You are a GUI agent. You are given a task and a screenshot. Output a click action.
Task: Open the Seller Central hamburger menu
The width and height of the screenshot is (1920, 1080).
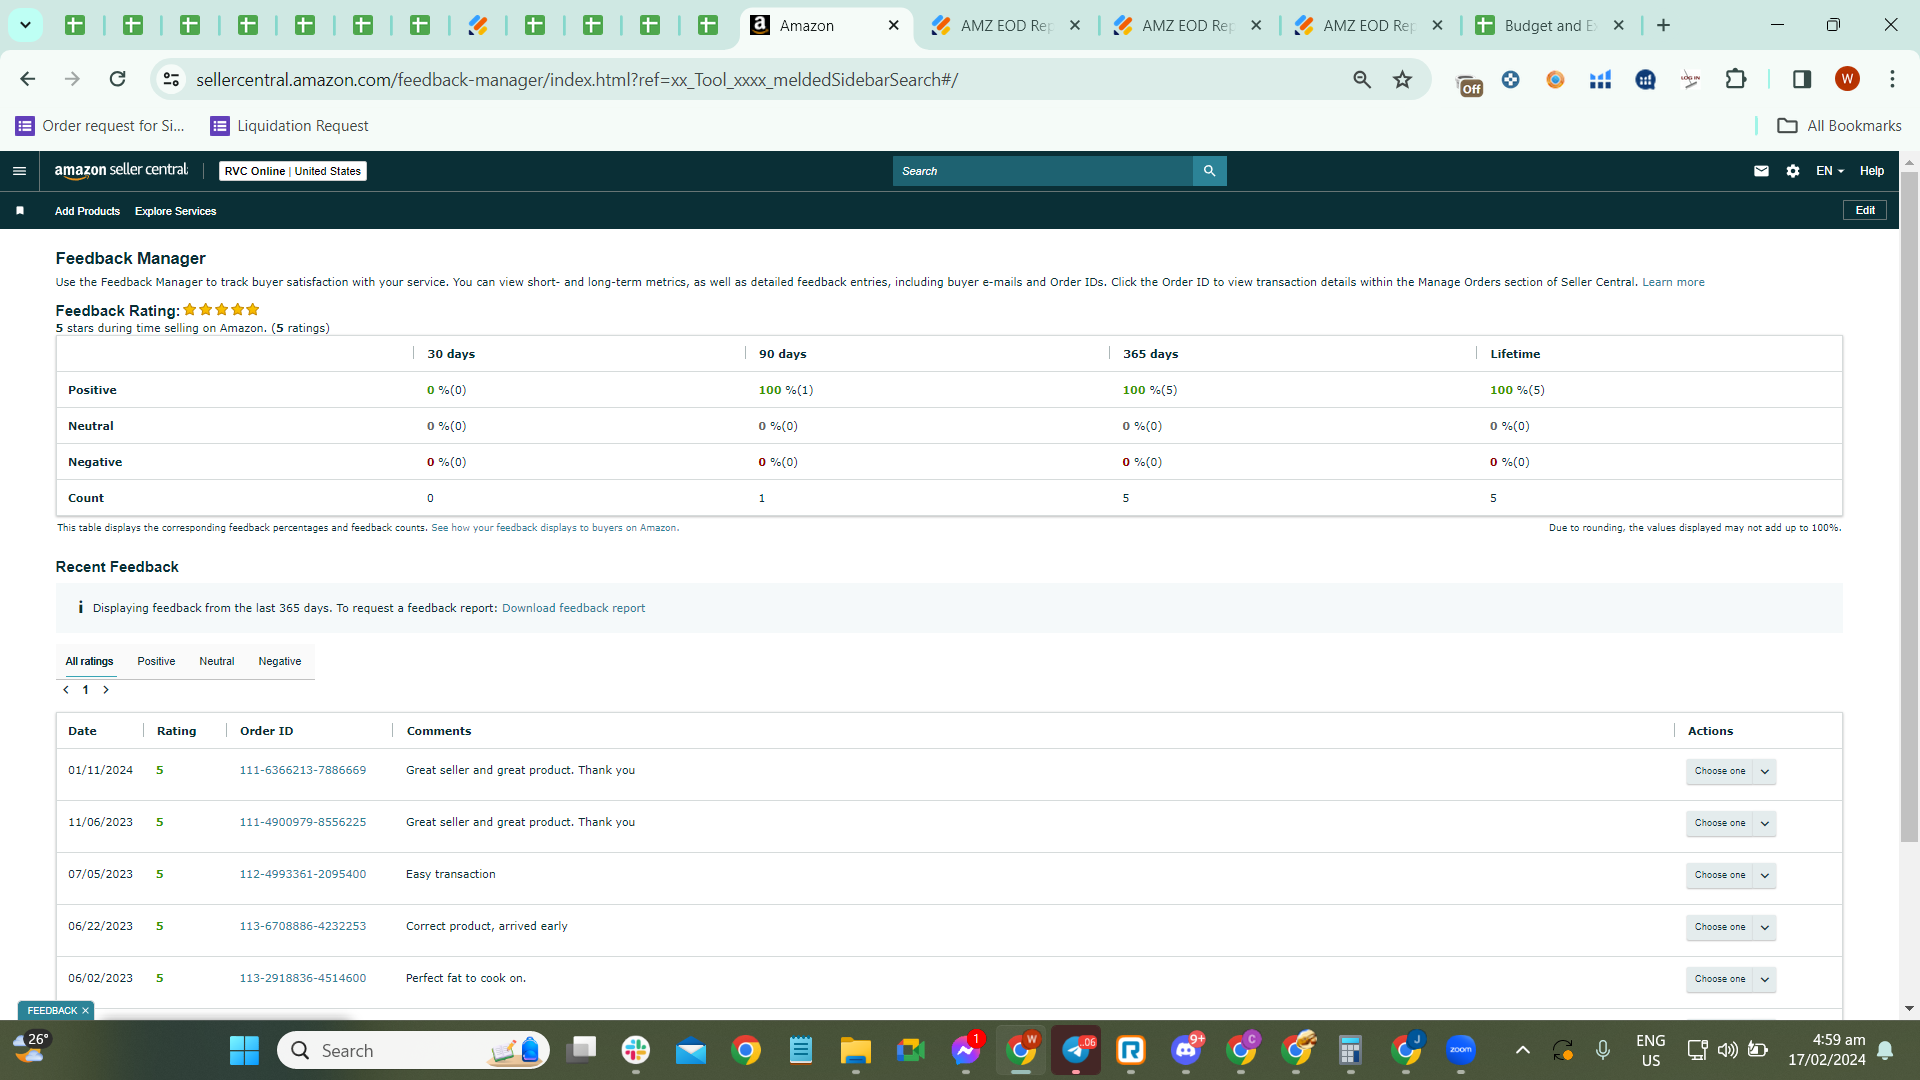[x=19, y=171]
